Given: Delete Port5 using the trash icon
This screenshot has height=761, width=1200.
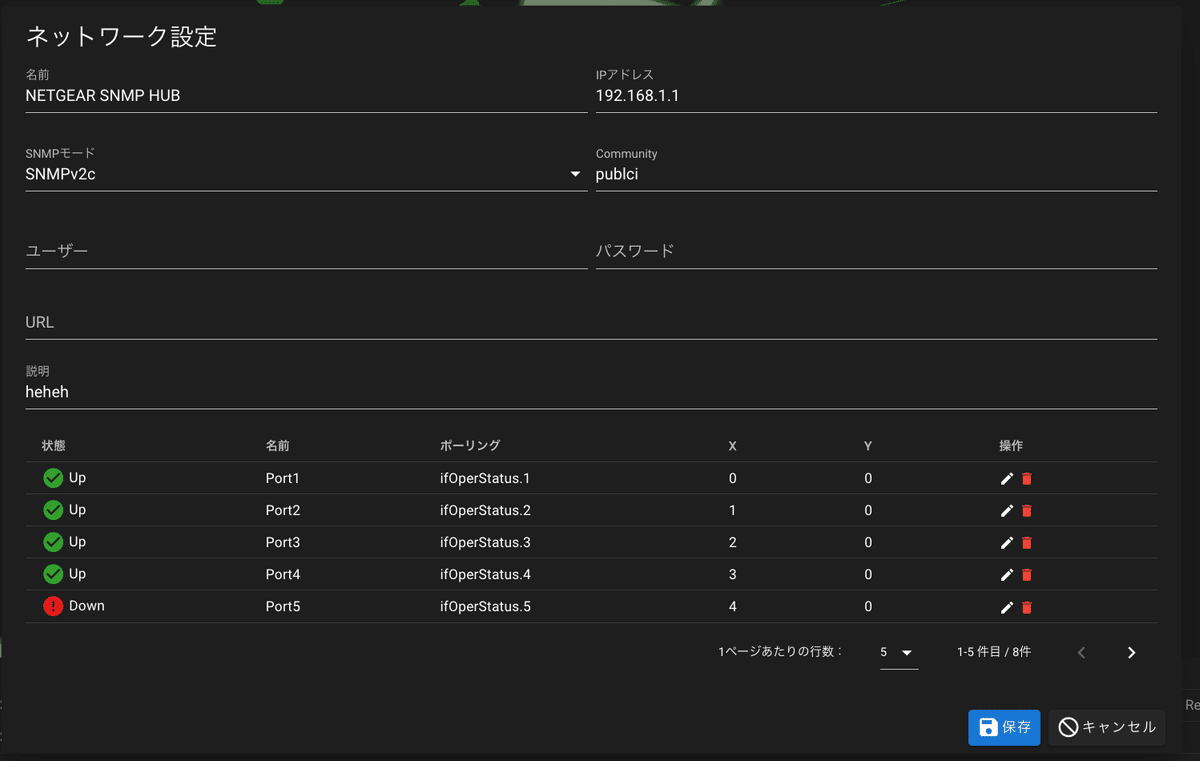Looking at the screenshot, I should coord(1027,606).
